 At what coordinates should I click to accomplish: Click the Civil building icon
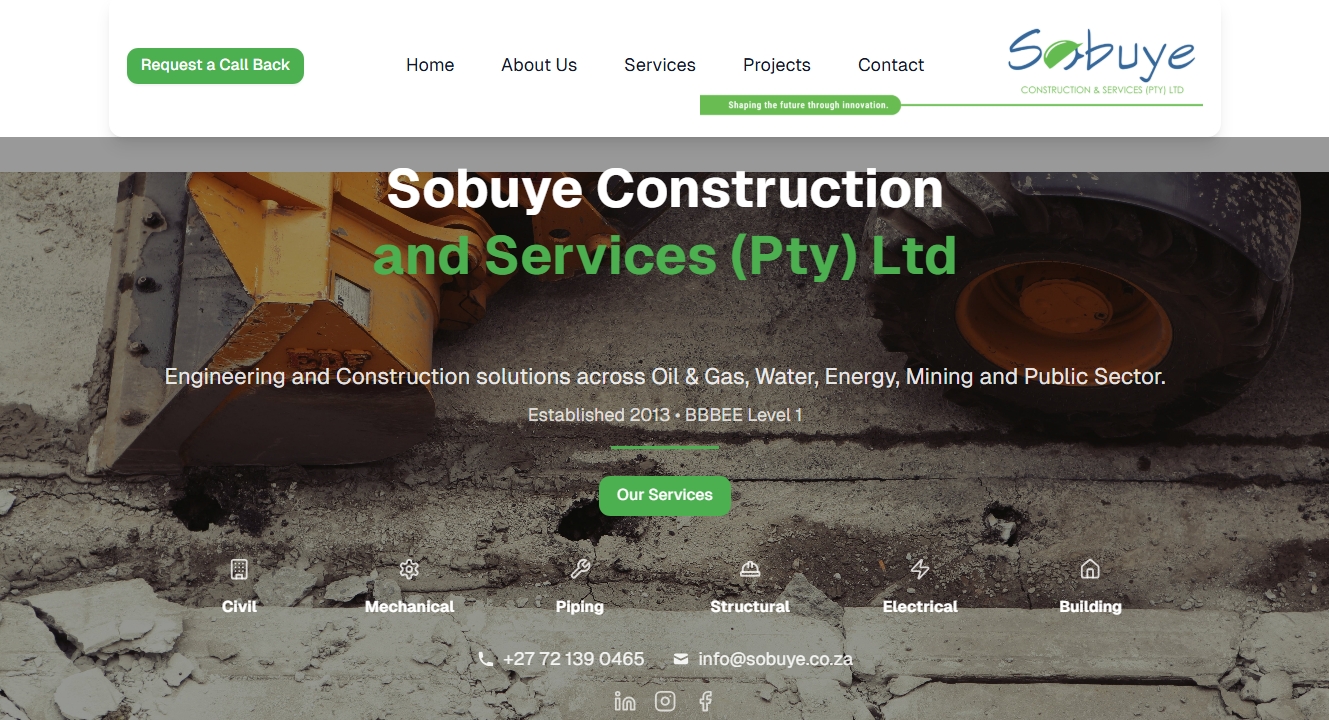pyautogui.click(x=239, y=570)
